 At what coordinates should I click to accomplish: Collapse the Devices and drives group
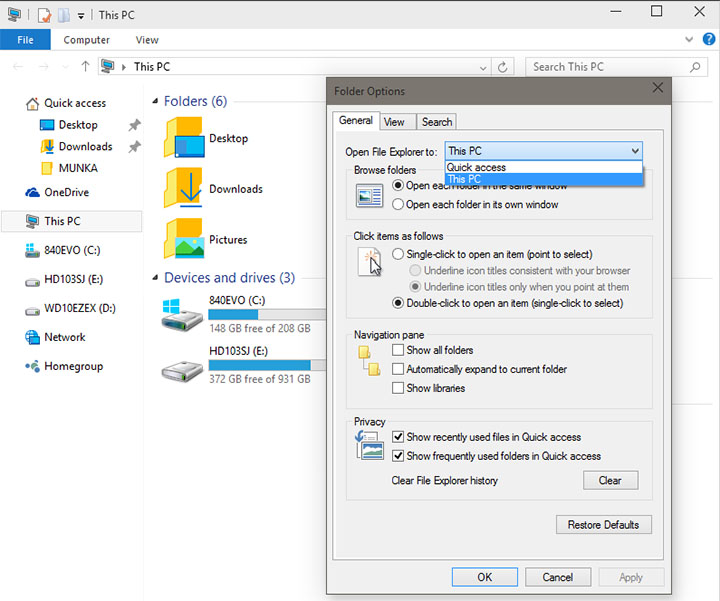[x=154, y=278]
